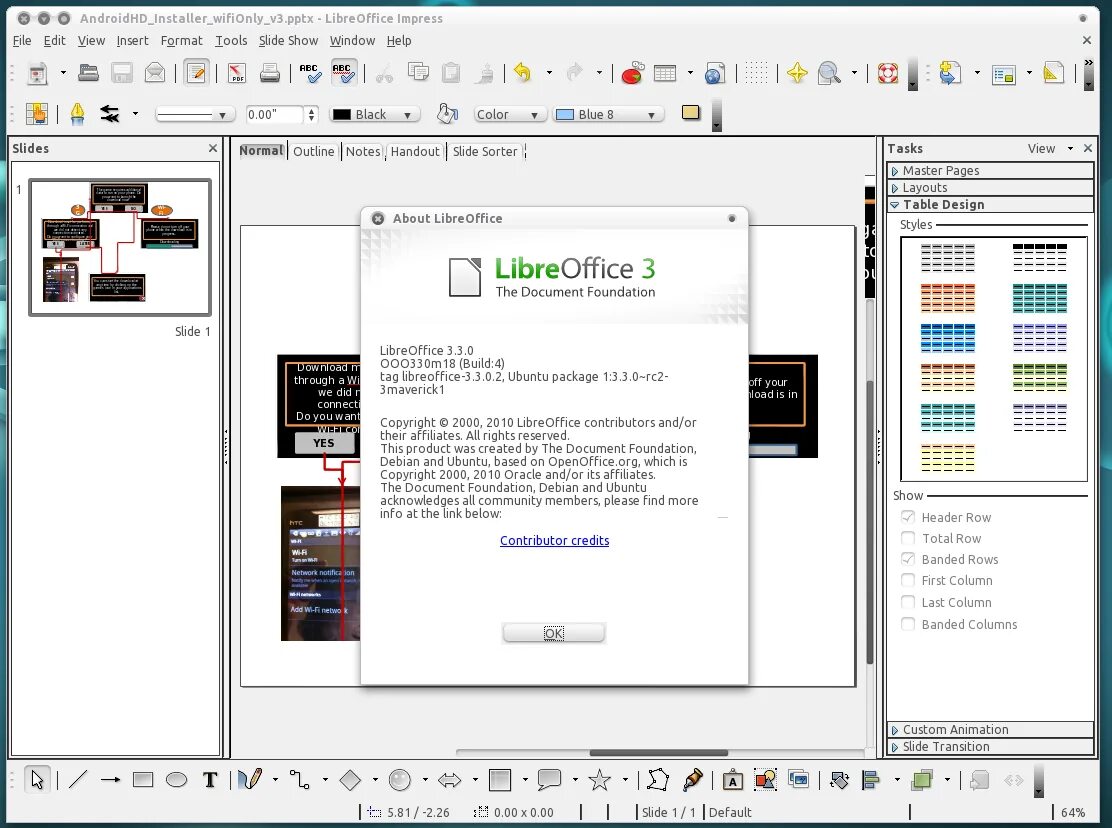
Task: Select the arrow Select tool
Action: [37, 781]
